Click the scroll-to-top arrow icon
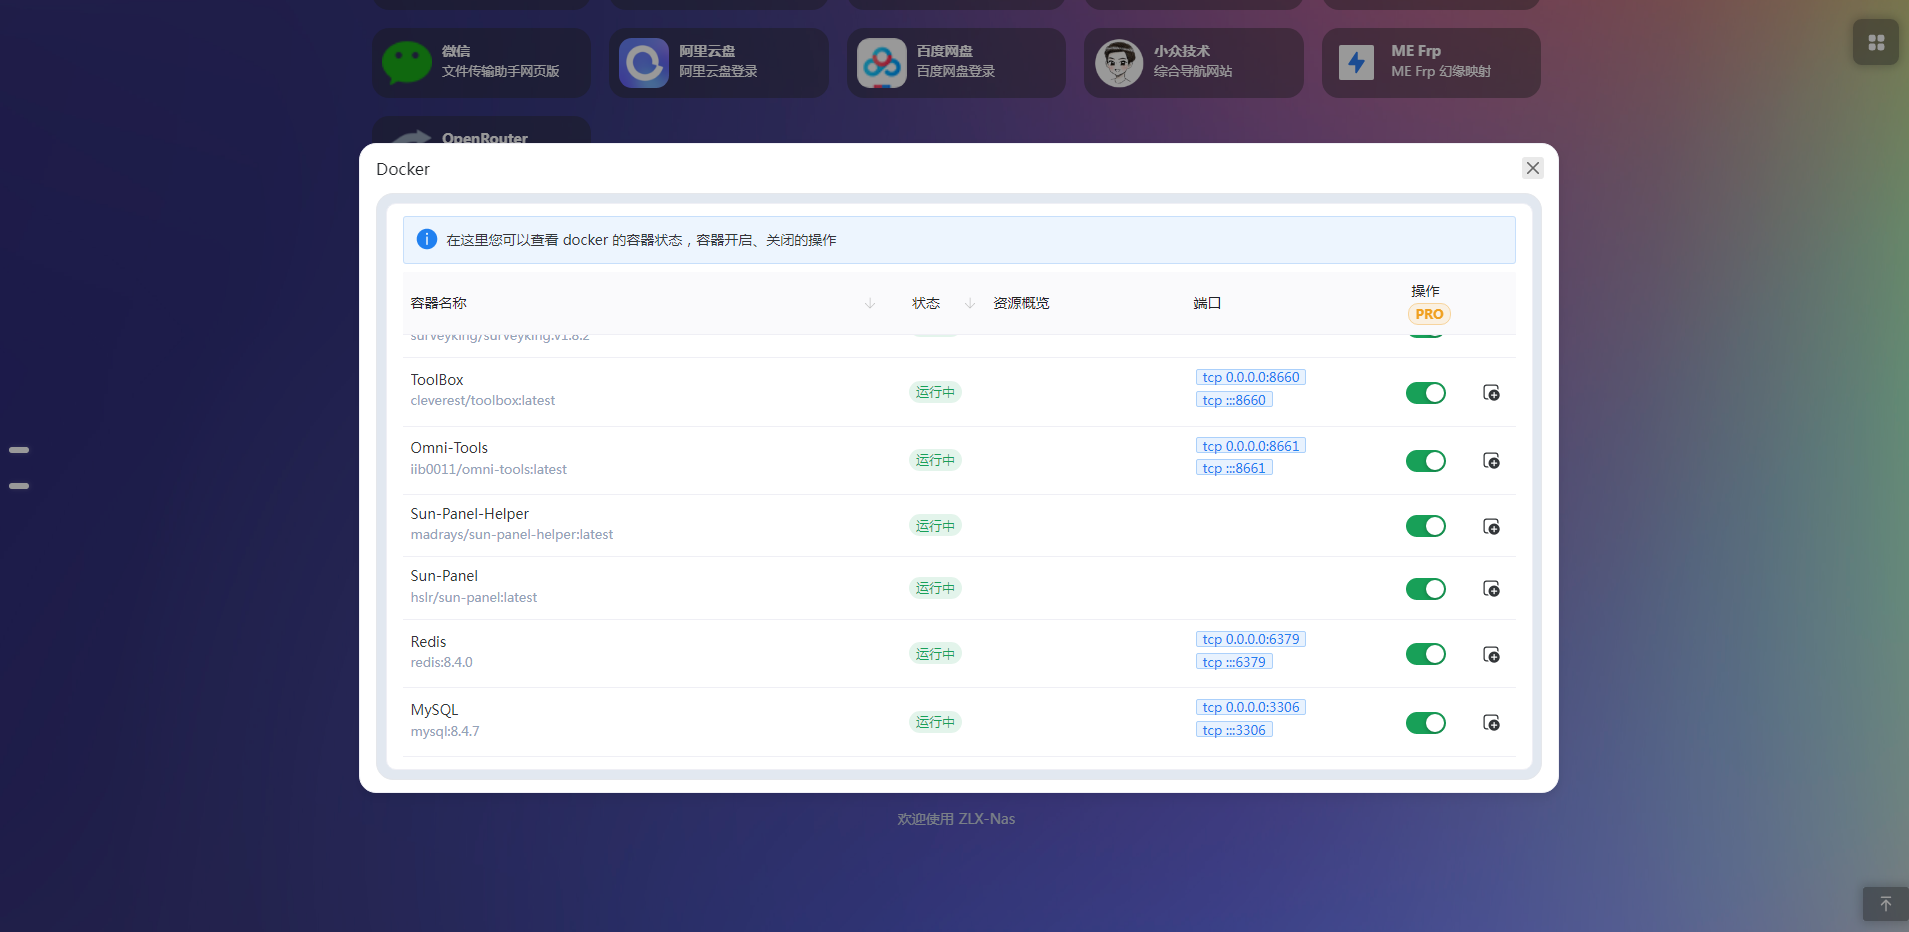Viewport: 1909px width, 932px height. click(1885, 904)
